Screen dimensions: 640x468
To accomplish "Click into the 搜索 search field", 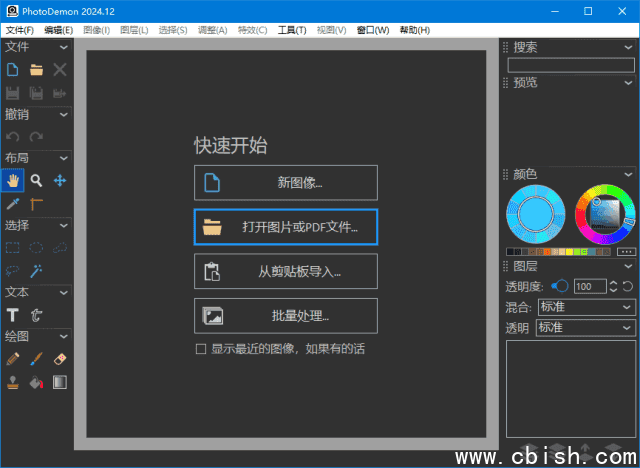I will pos(571,65).
